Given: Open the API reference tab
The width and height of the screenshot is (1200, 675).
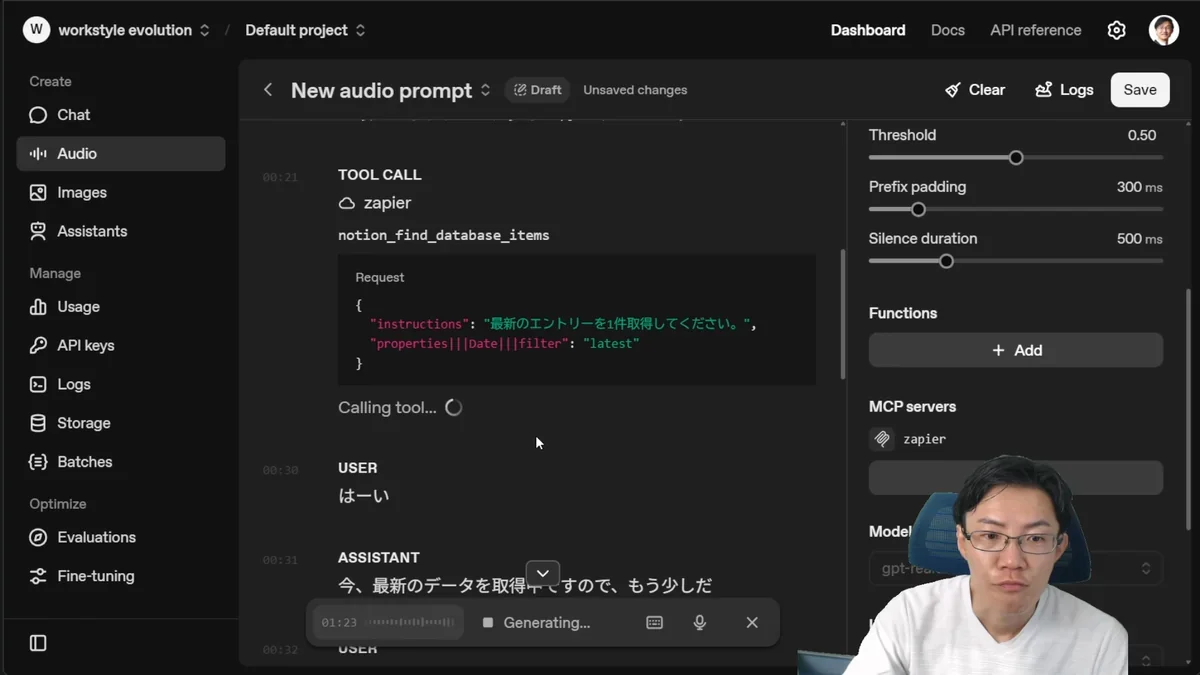Looking at the screenshot, I should click(1036, 30).
